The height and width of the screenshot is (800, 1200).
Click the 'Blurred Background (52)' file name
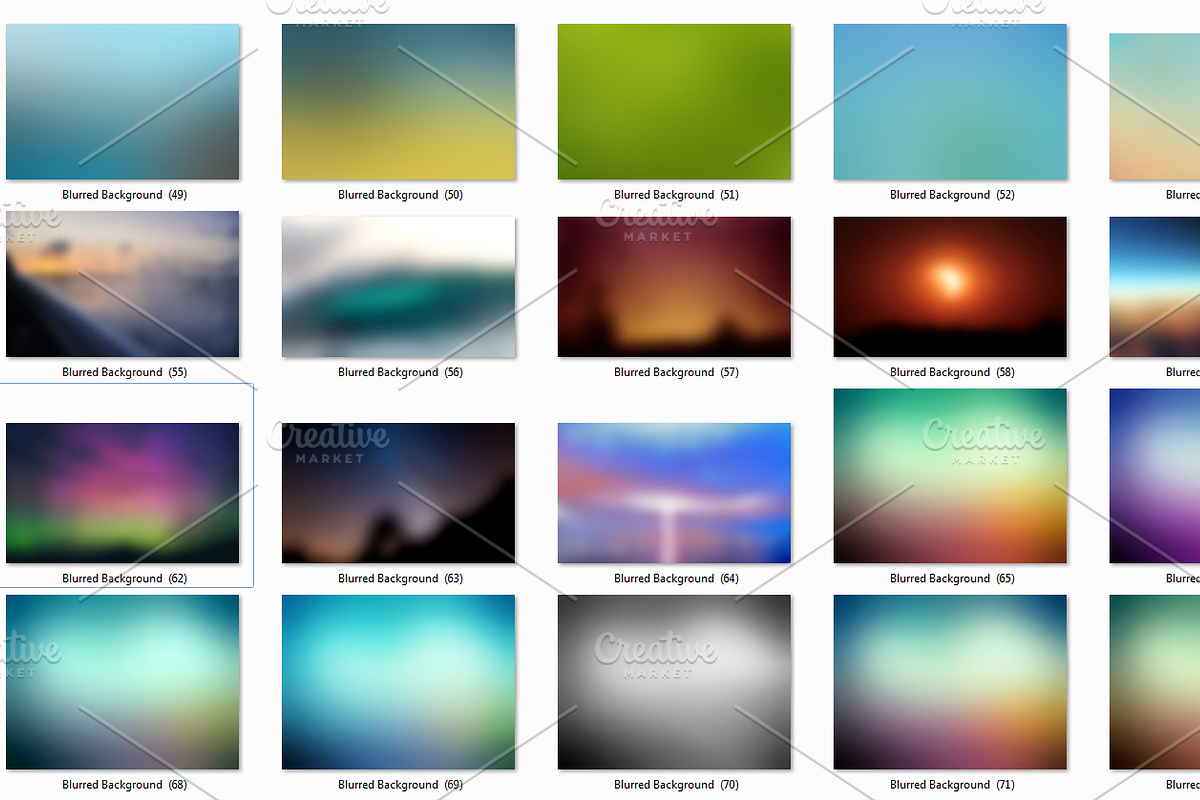[952, 195]
